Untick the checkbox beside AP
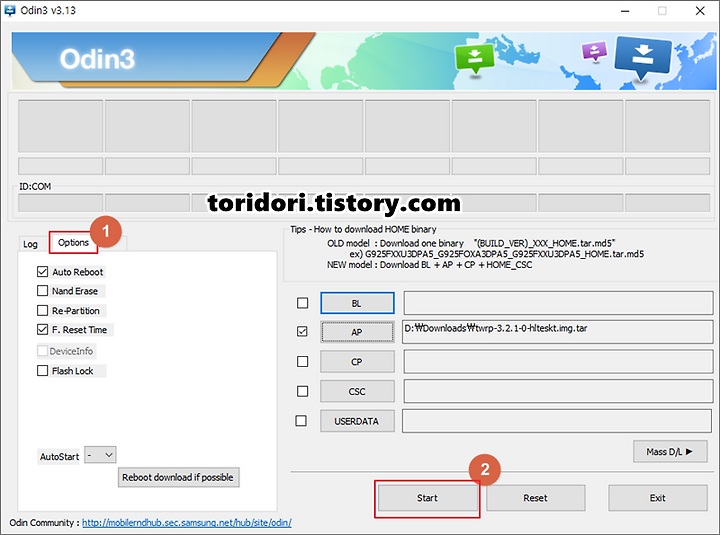 click(303, 331)
